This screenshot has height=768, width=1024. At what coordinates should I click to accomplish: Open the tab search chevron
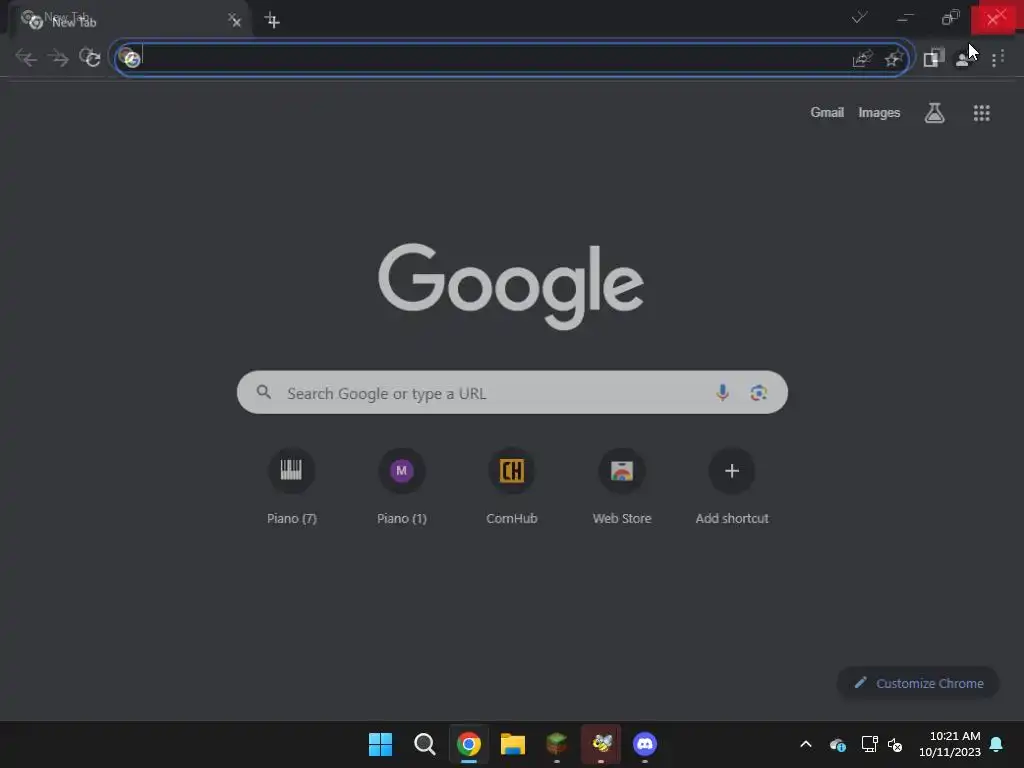coord(859,18)
